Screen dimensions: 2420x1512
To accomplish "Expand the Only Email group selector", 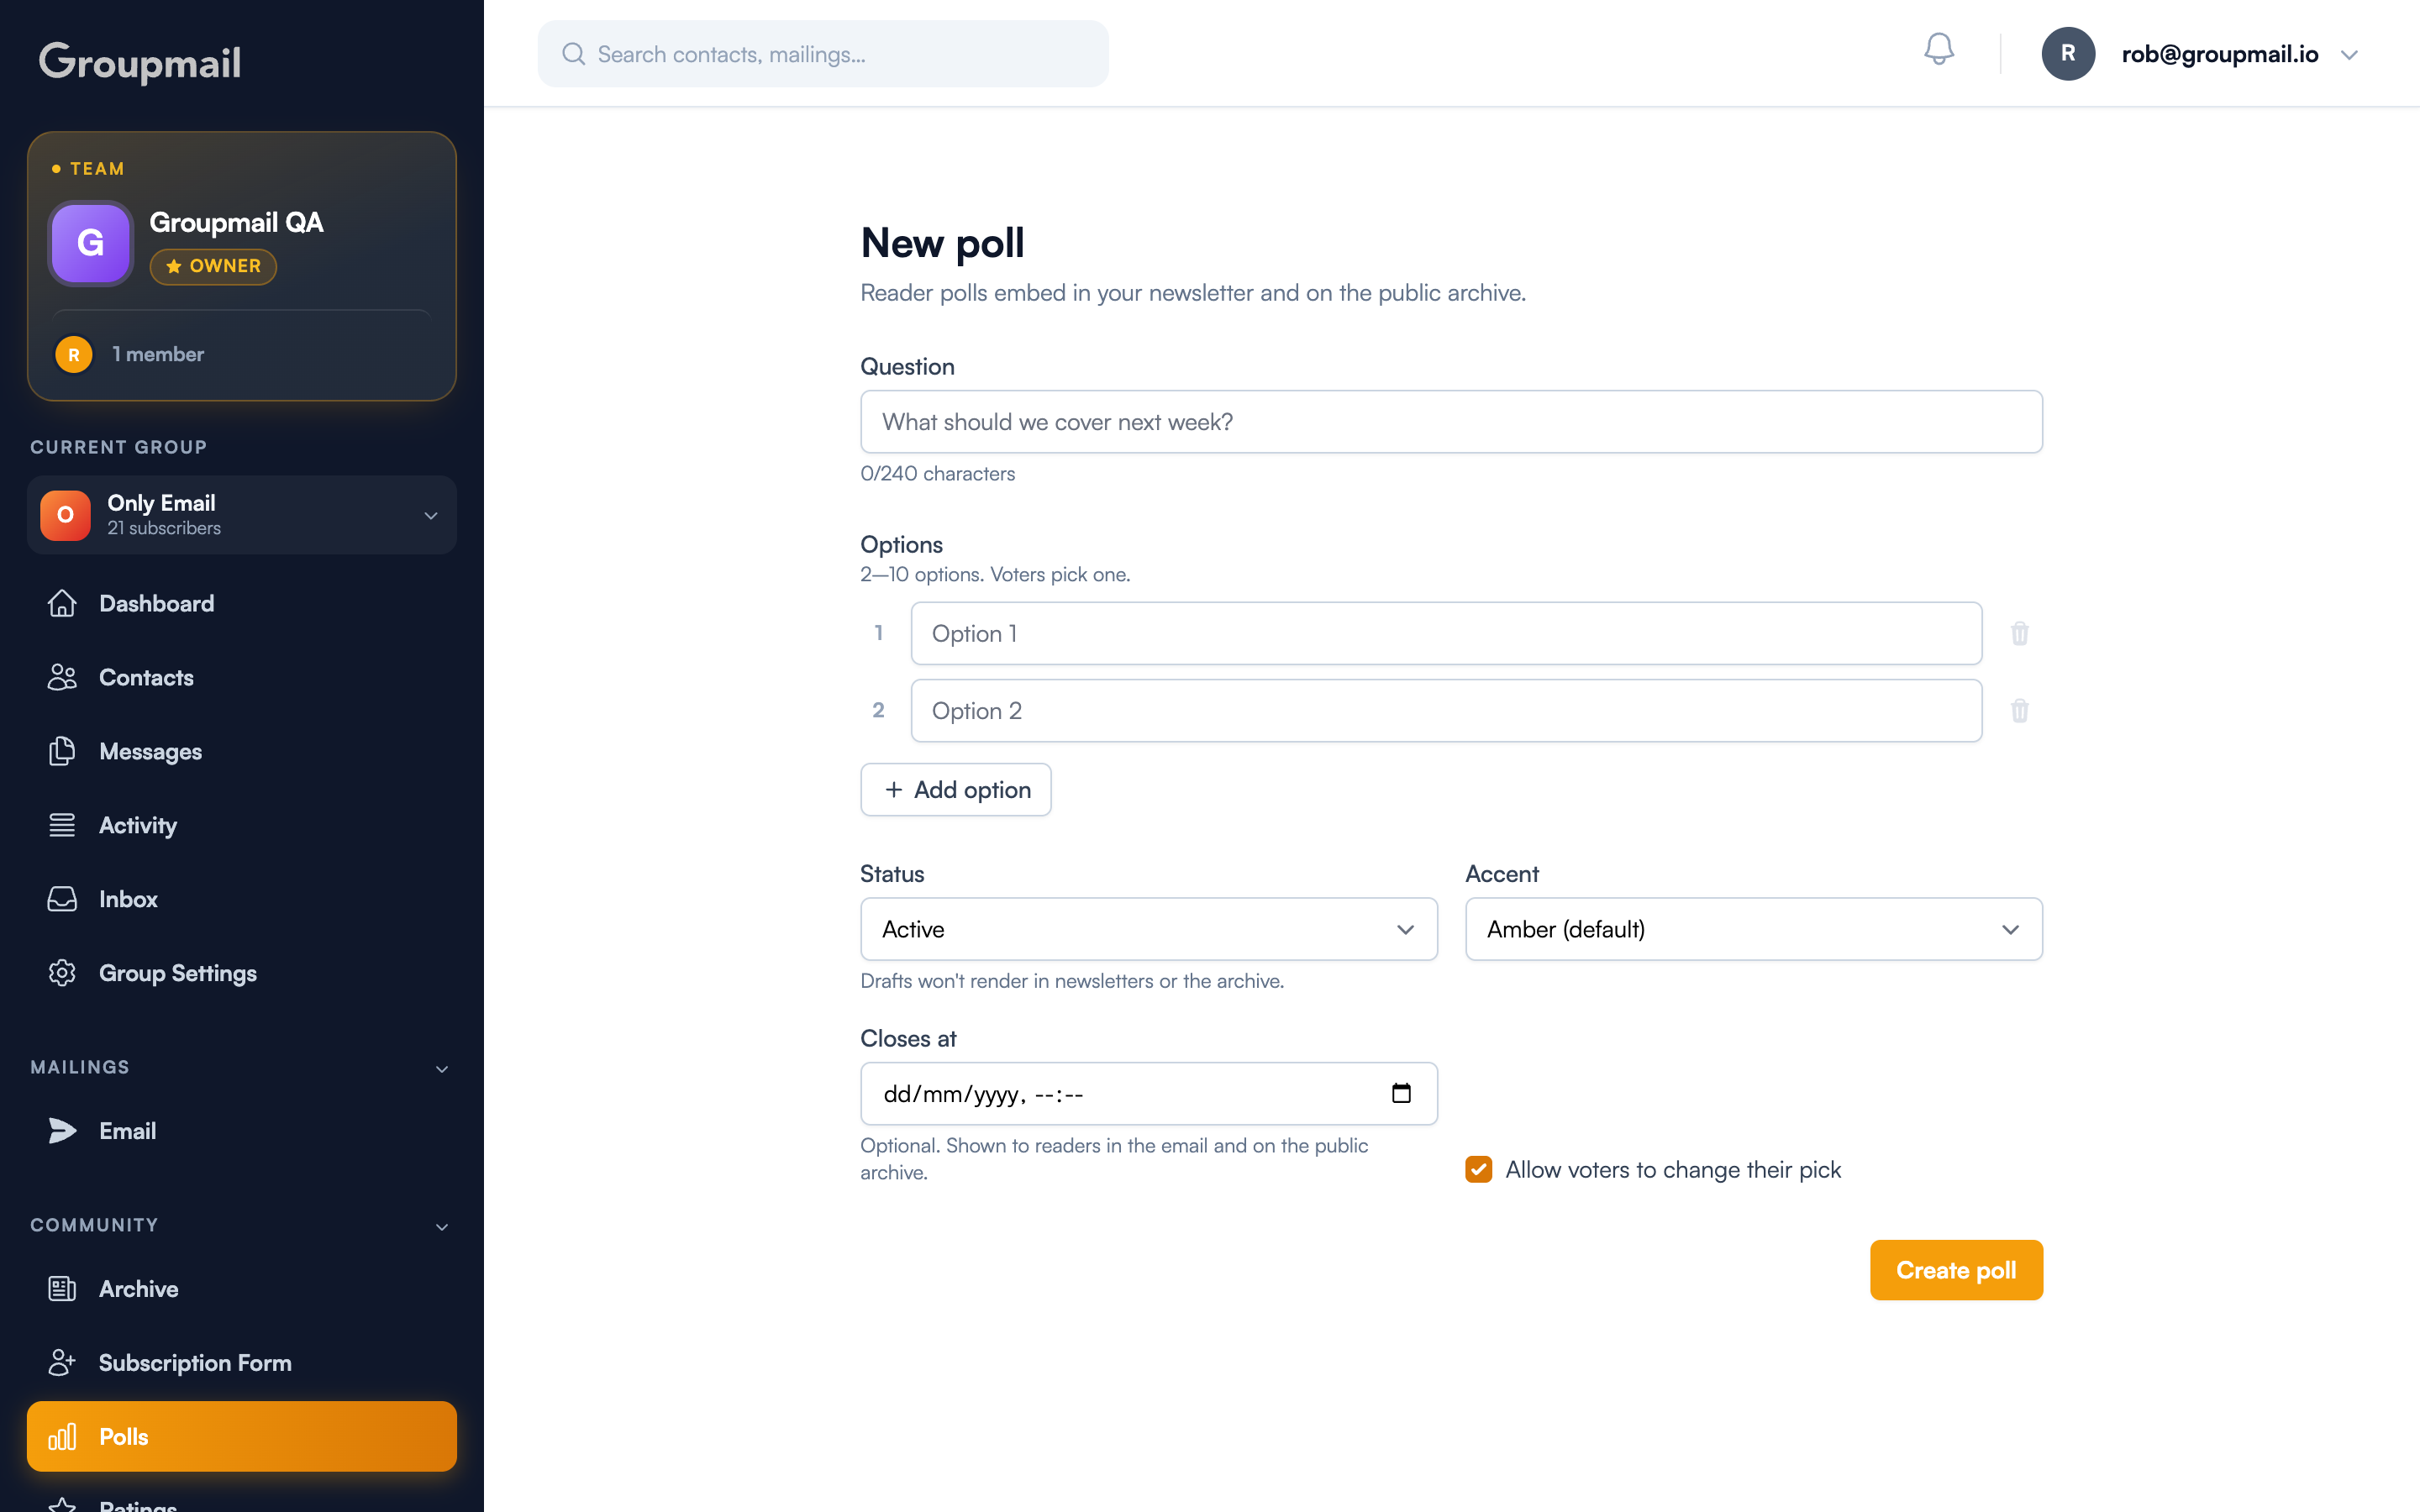I will tap(242, 515).
